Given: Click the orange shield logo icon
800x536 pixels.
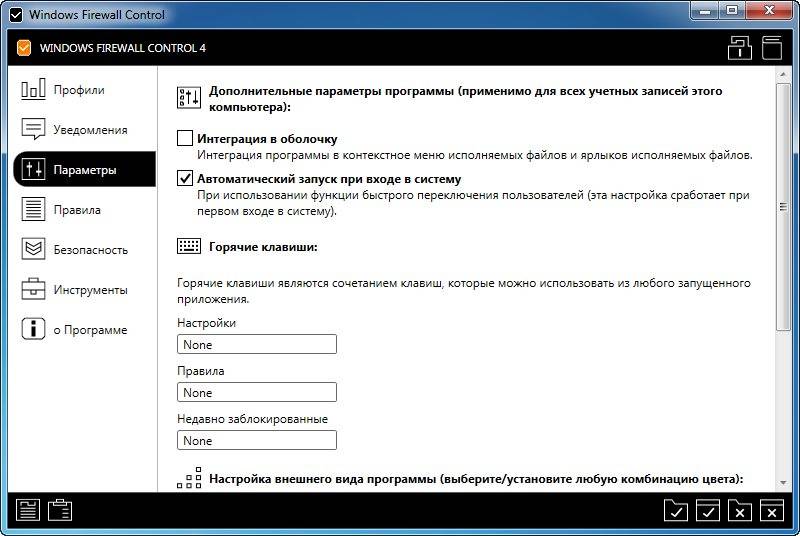Looking at the screenshot, I should click(x=24, y=48).
